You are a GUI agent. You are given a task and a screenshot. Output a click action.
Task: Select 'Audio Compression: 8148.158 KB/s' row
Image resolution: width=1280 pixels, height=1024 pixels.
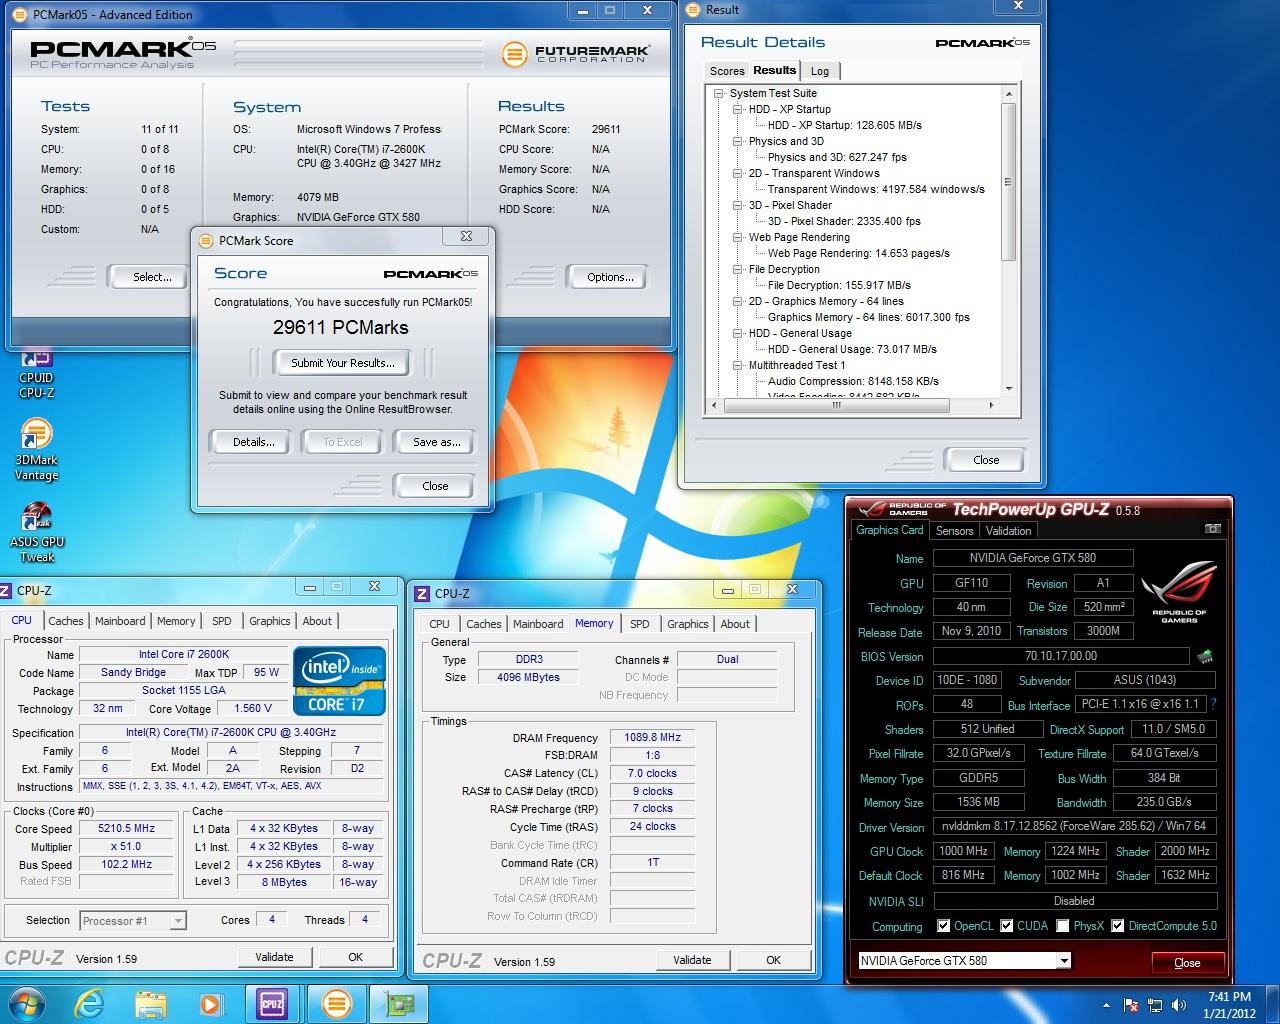853,381
